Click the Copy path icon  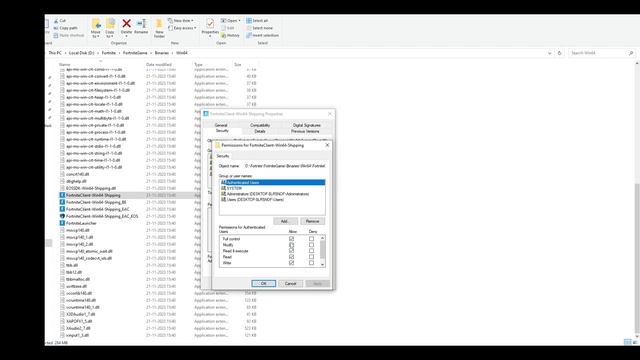[56, 28]
